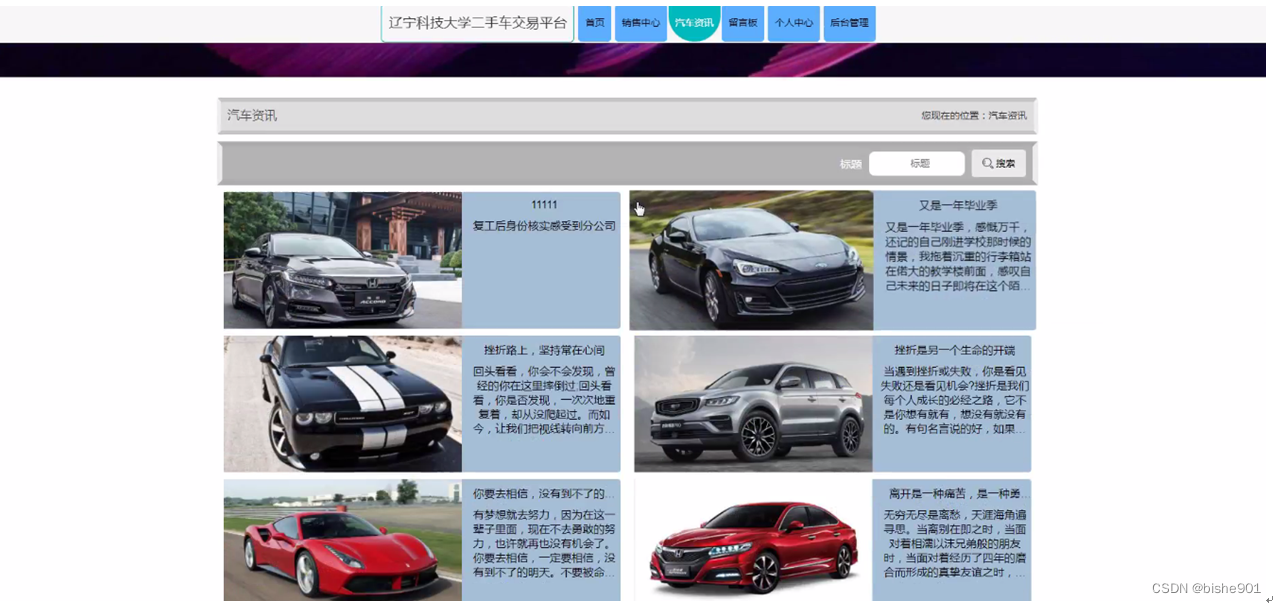Open article 你要去相信，没有到不了的...
Image resolution: width=1276 pixels, height=603 pixels.
click(544, 494)
